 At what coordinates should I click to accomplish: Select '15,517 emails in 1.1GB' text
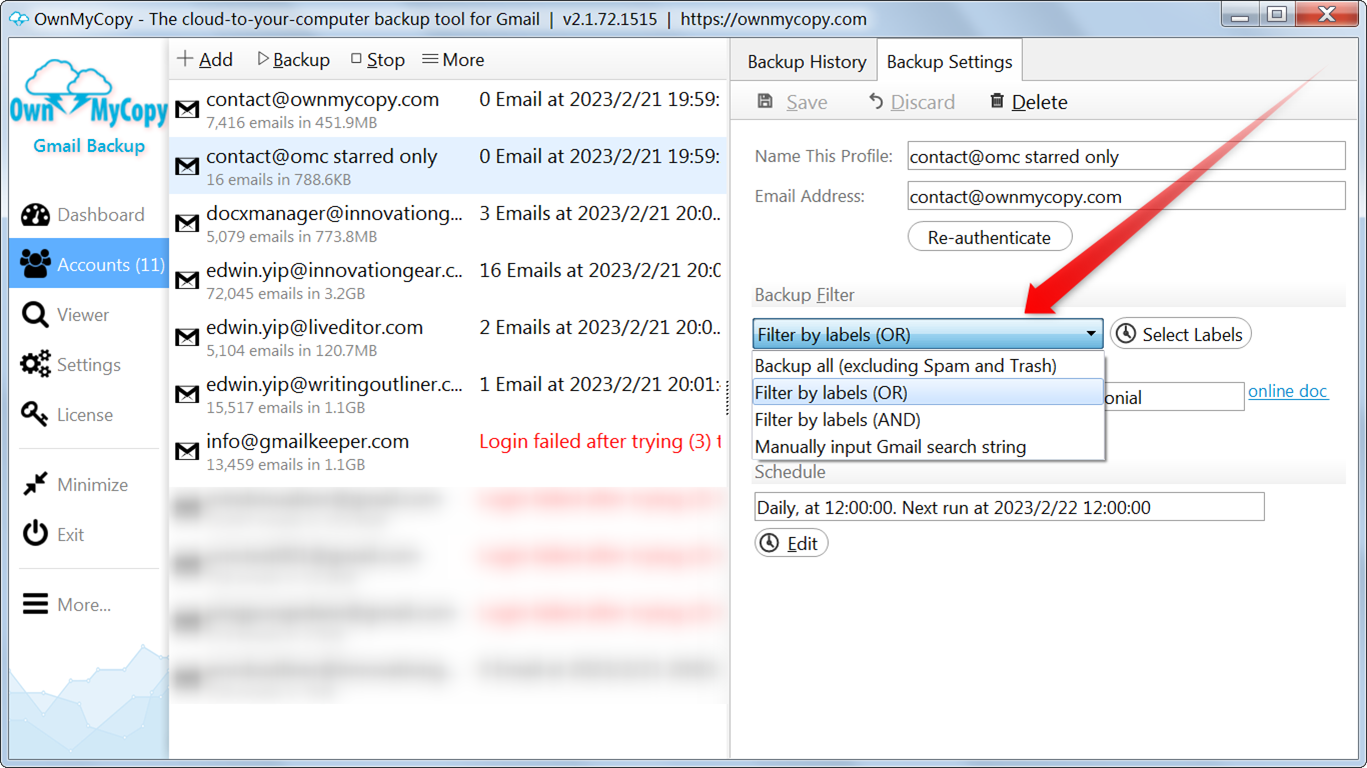tap(286, 407)
